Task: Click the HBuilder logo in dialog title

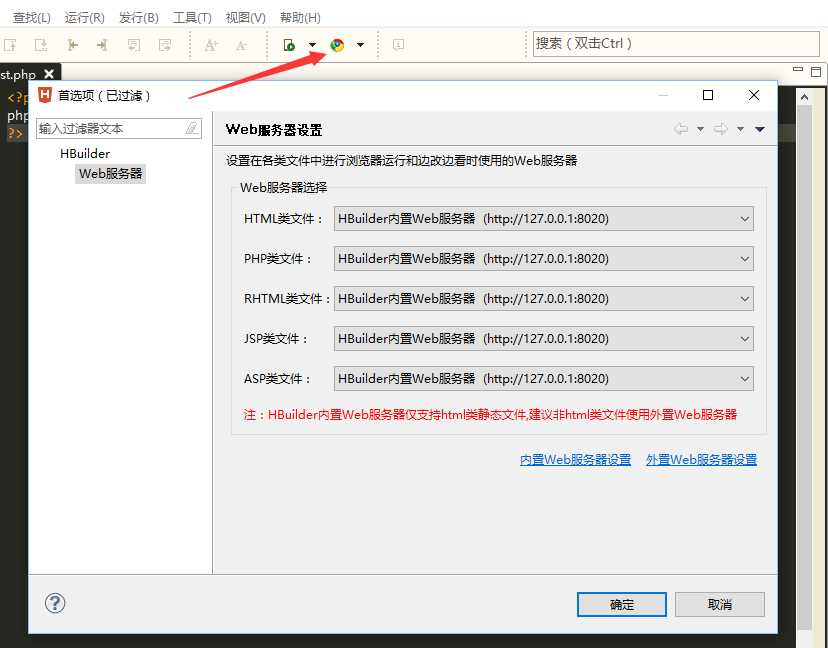Action: [x=45, y=95]
